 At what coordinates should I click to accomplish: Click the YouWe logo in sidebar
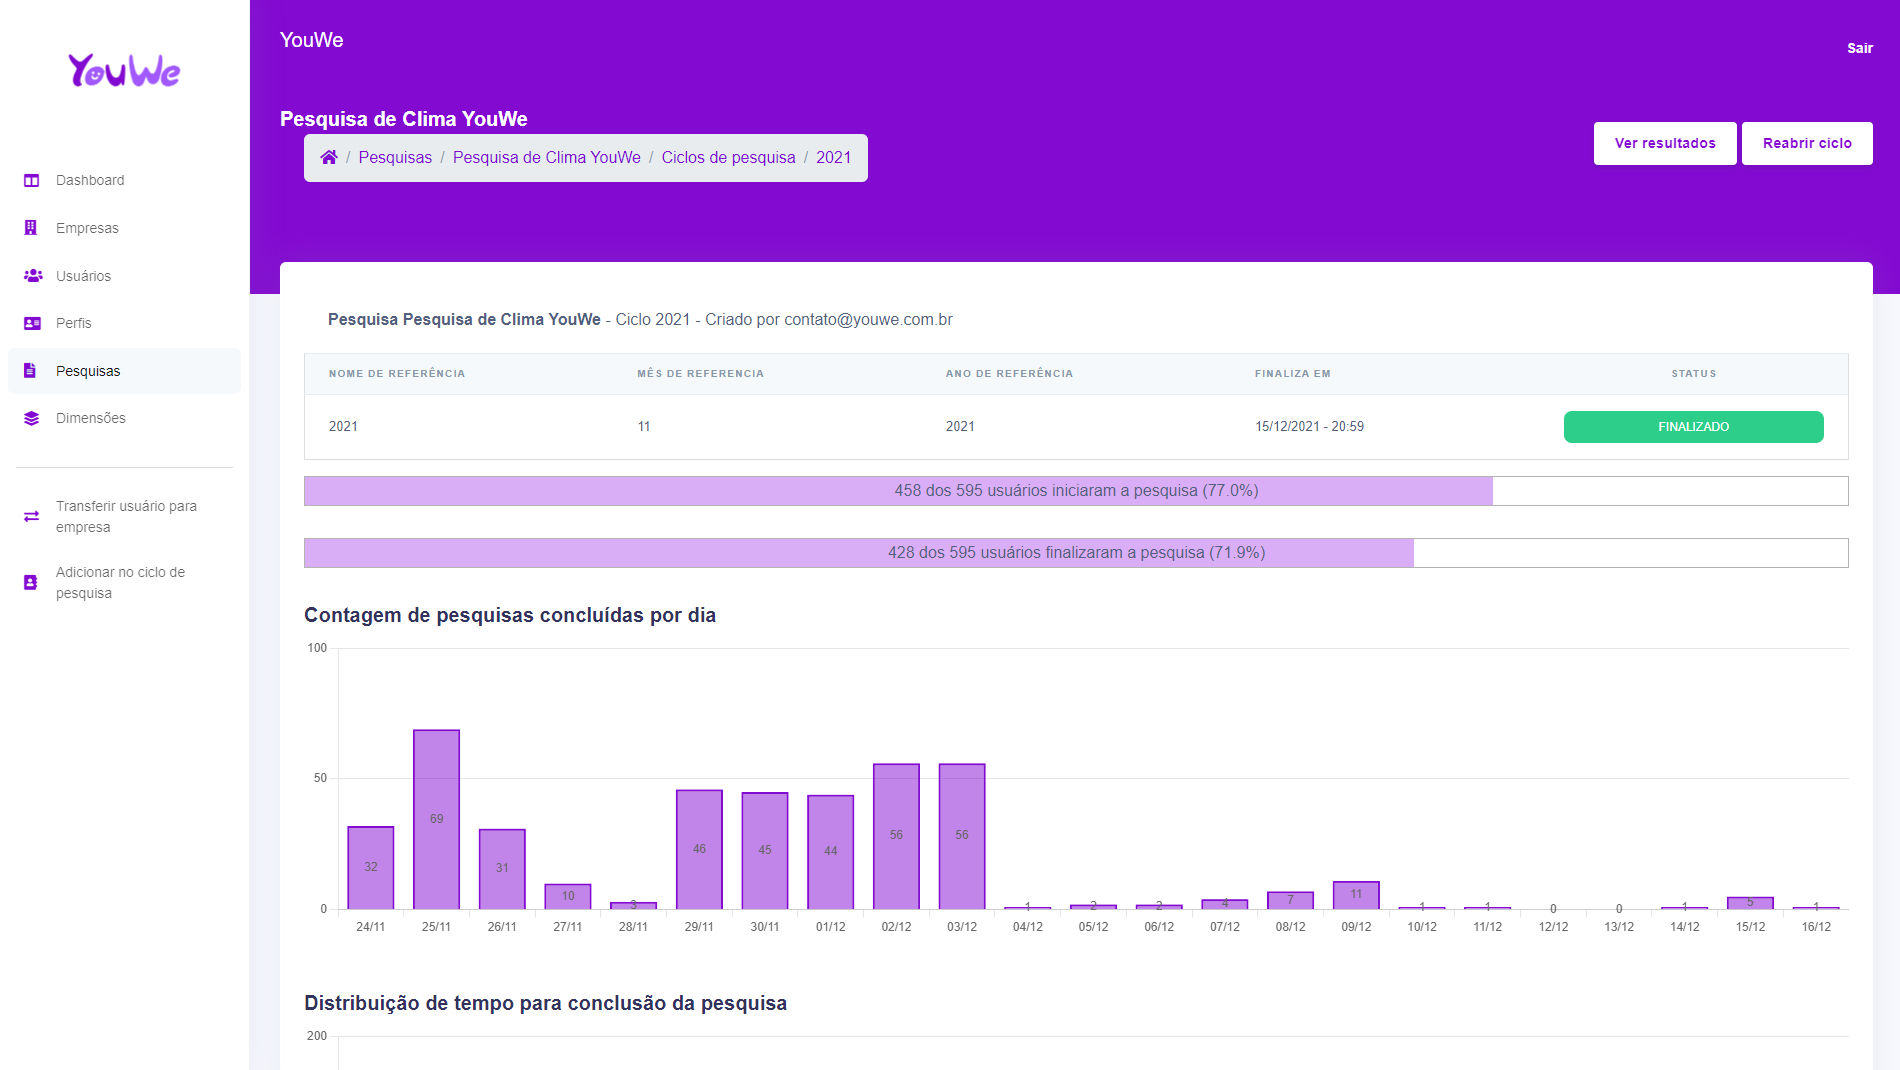(124, 71)
